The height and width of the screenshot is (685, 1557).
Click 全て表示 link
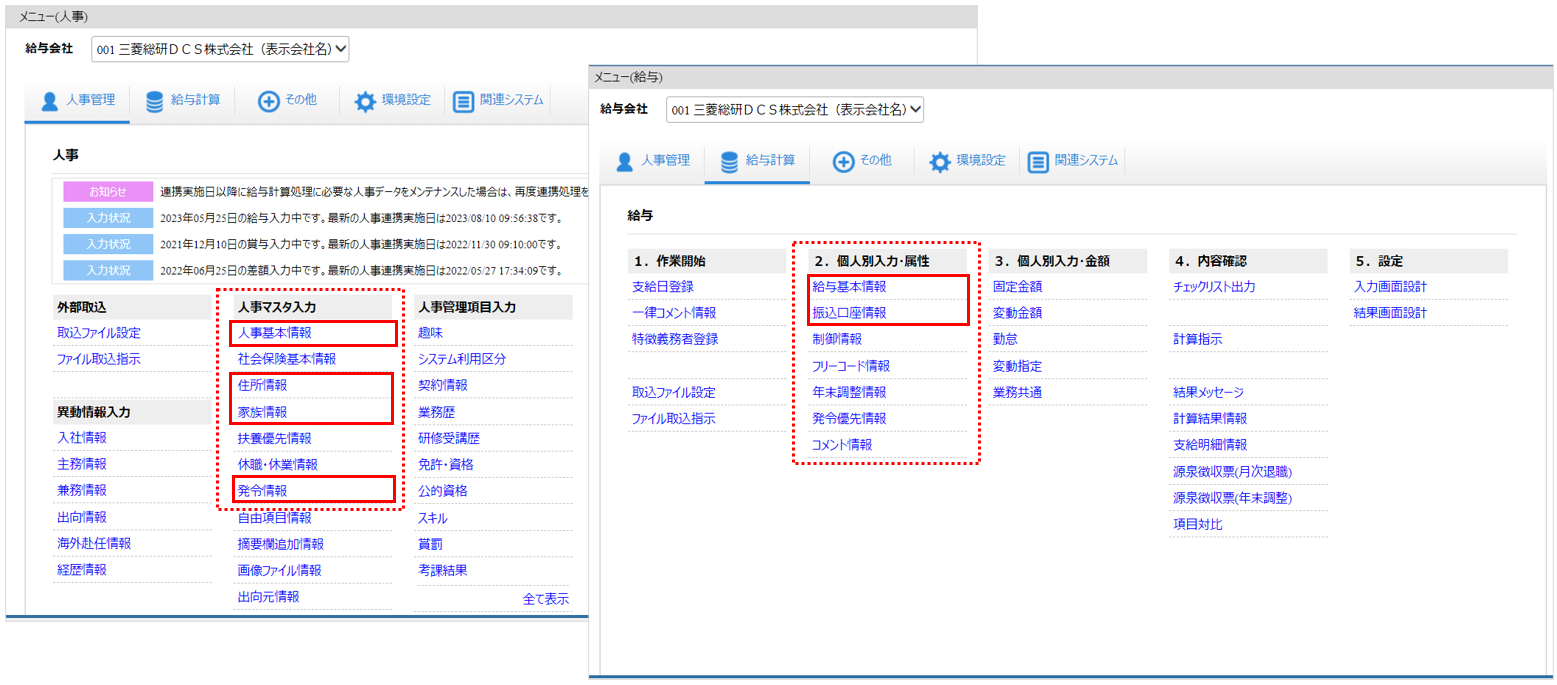point(546,599)
